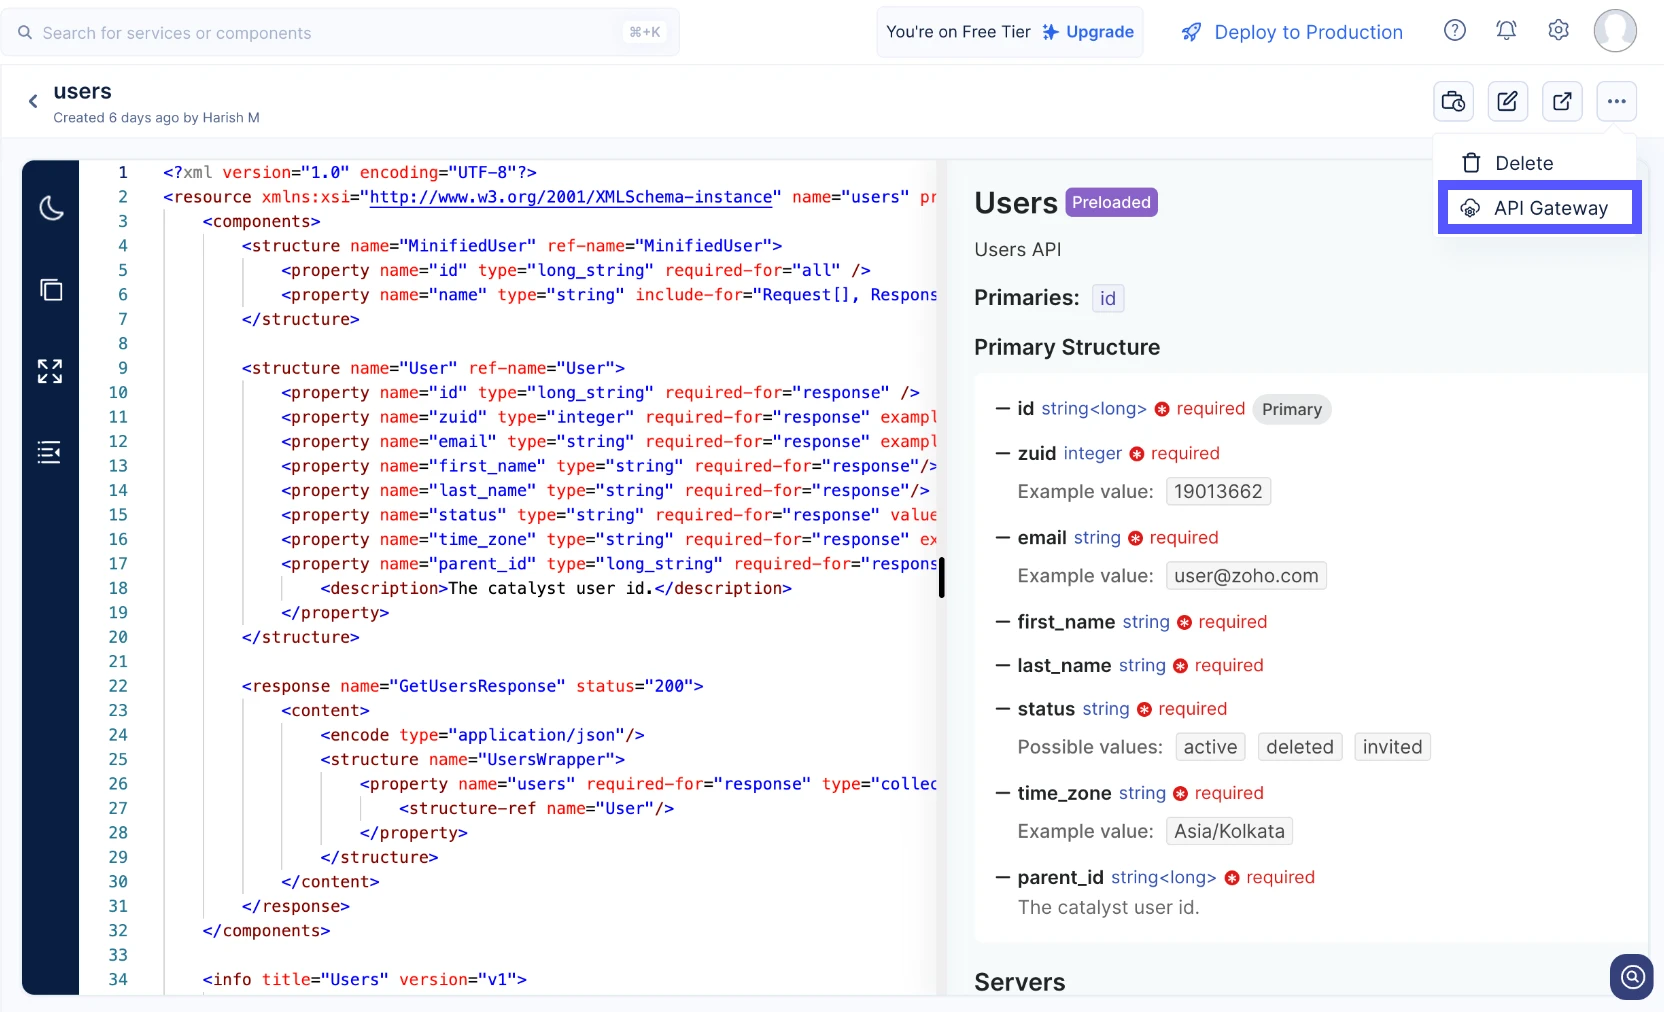The height and width of the screenshot is (1012, 1664).
Task: Click example value Asia/Kolkata
Action: [x=1229, y=831]
